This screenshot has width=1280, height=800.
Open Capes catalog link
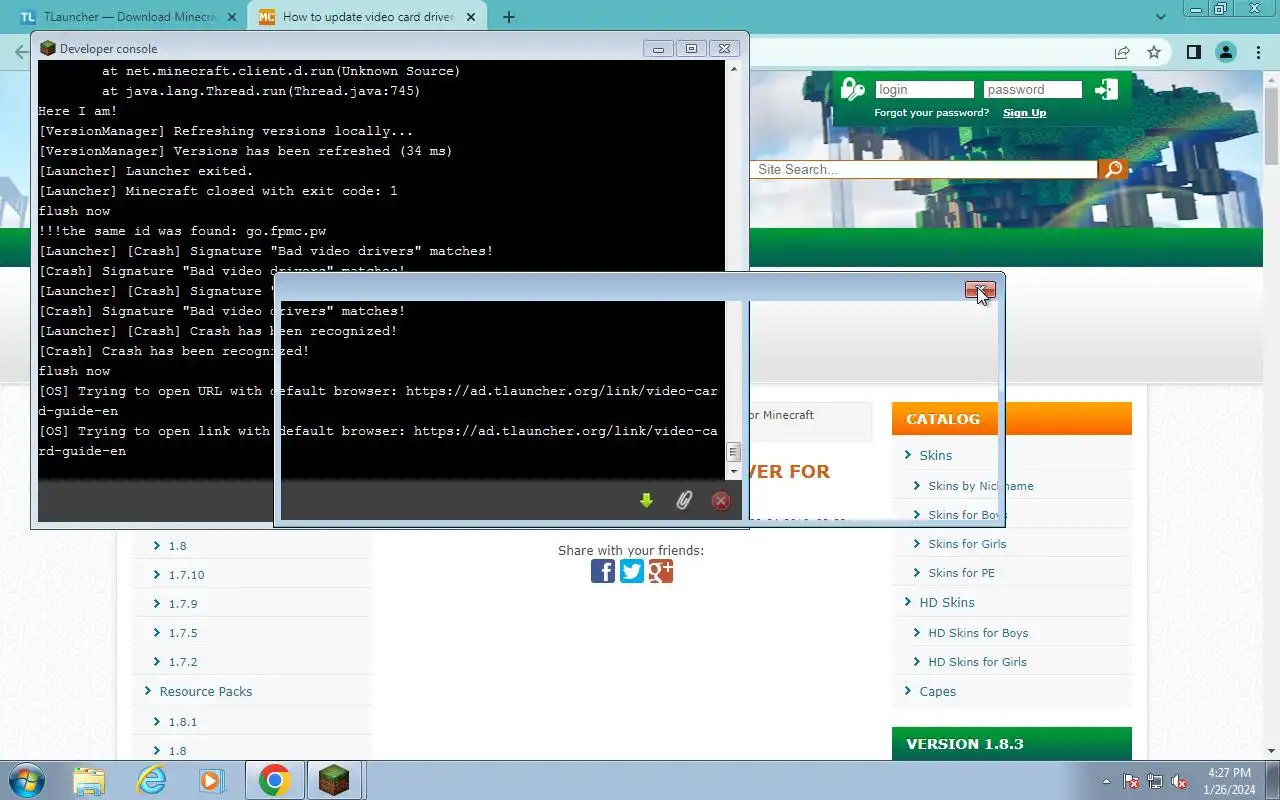point(937,691)
